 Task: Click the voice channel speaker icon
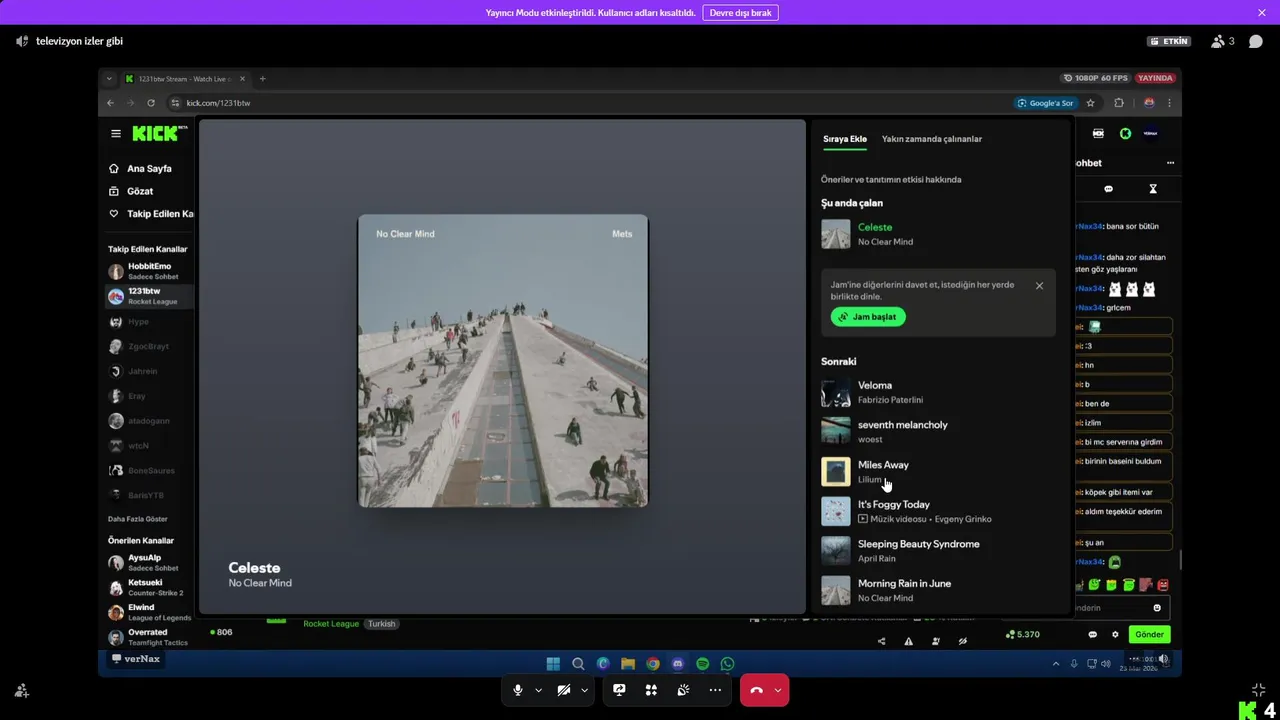[x=22, y=41]
